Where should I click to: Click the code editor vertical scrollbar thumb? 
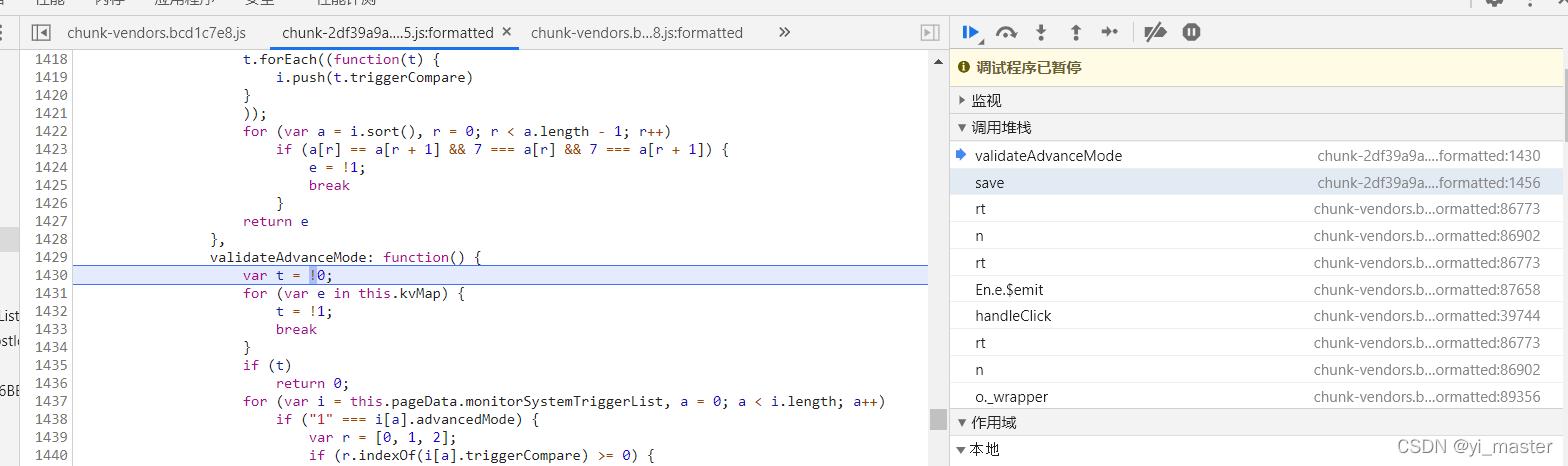[936, 418]
